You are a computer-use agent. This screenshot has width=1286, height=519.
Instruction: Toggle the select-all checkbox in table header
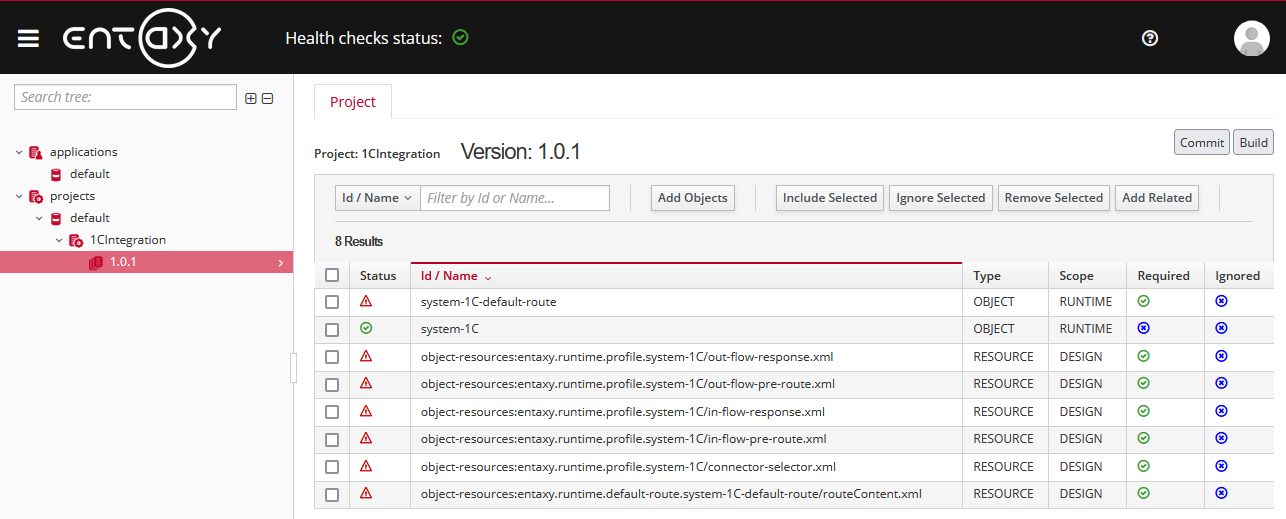click(x=332, y=275)
